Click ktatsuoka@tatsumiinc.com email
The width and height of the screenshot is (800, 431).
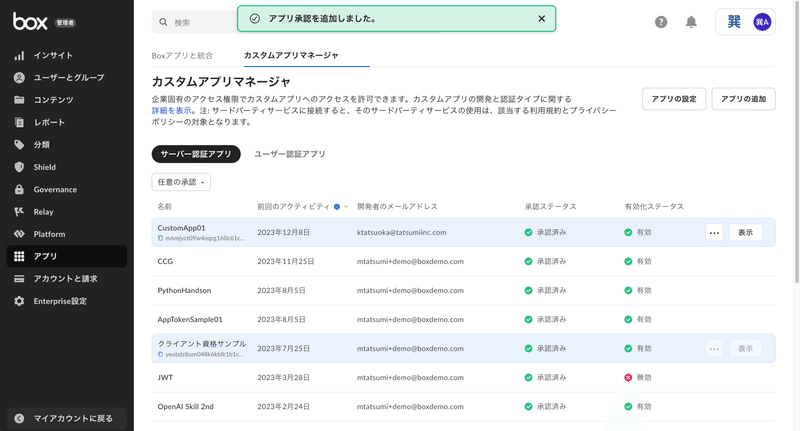(x=402, y=233)
